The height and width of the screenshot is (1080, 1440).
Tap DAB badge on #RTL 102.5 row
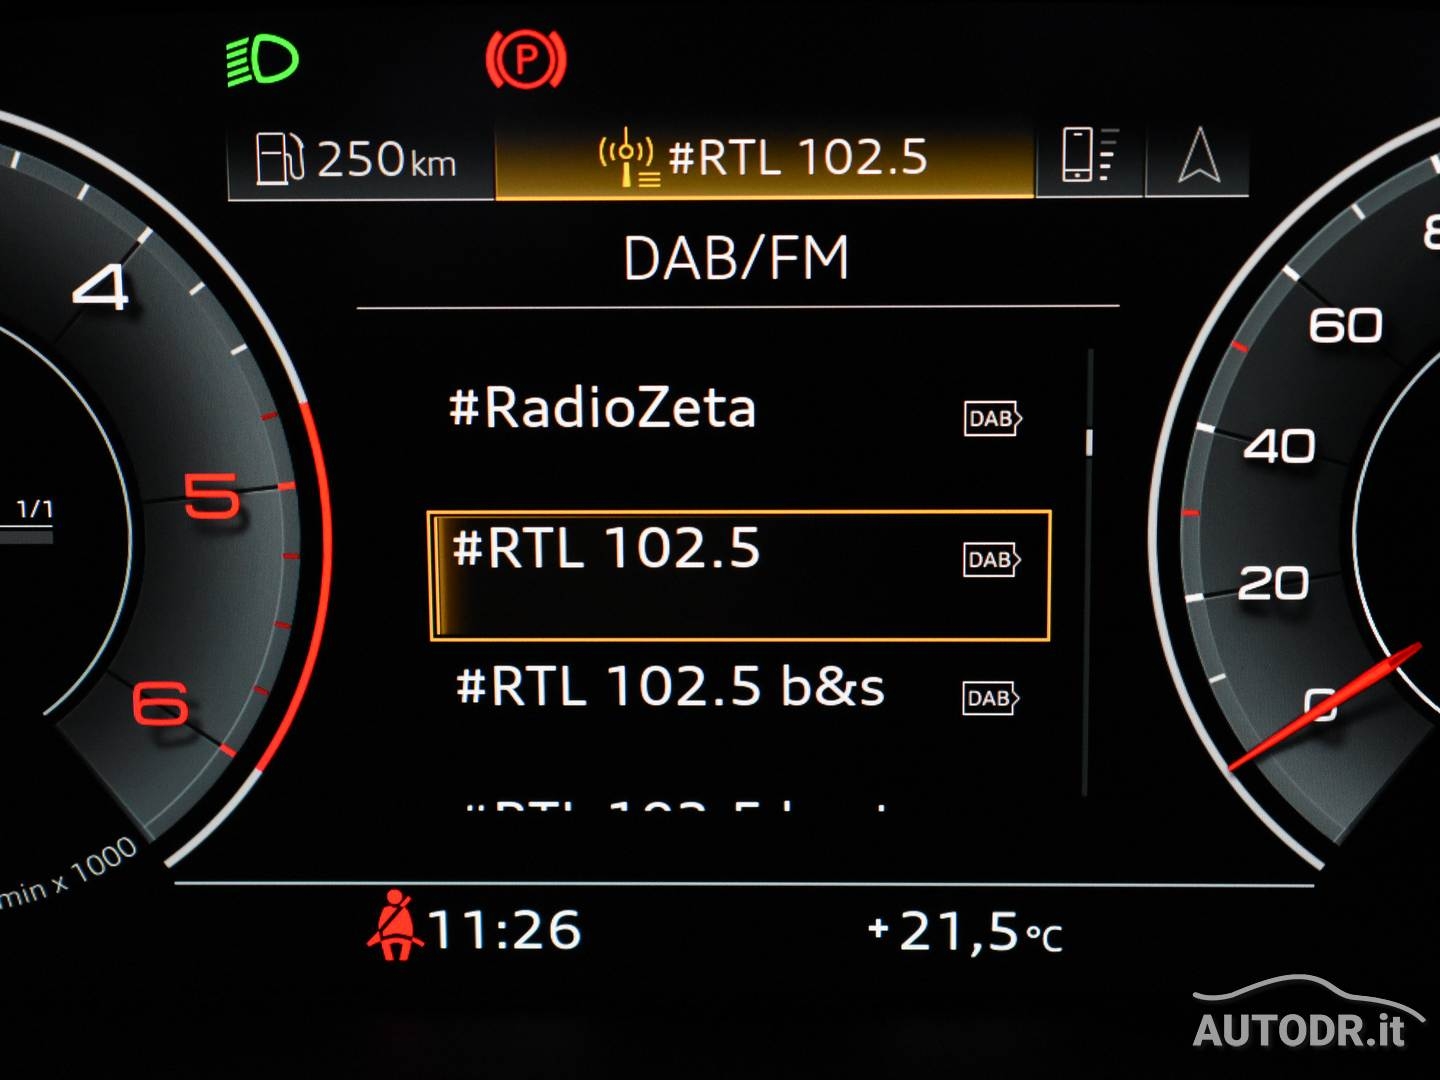tap(991, 559)
